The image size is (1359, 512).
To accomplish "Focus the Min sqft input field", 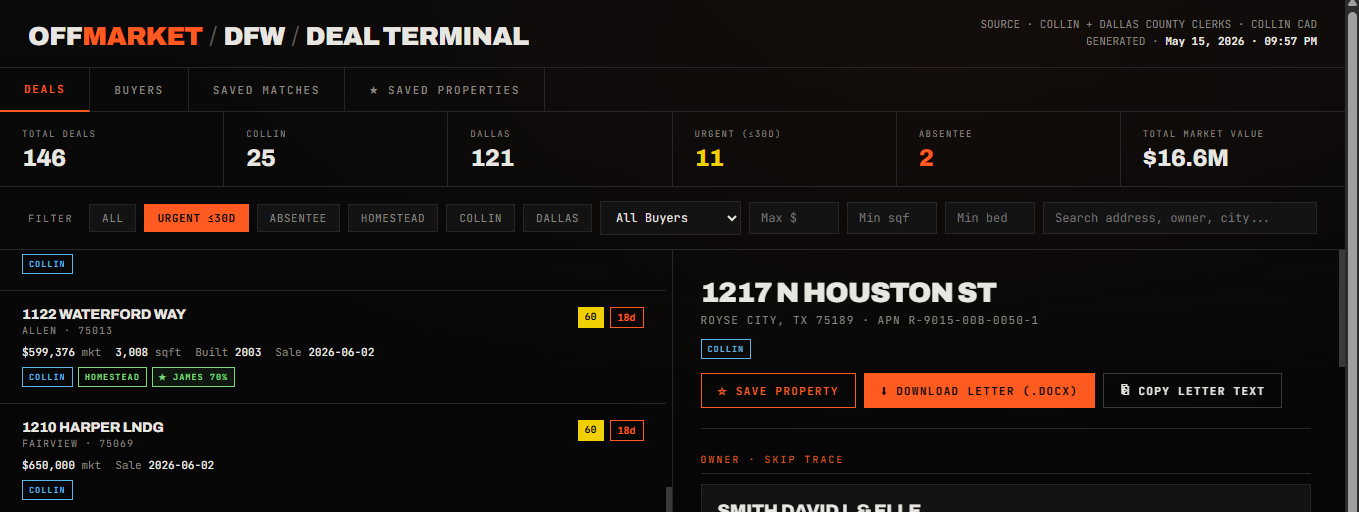I will 892,218.
